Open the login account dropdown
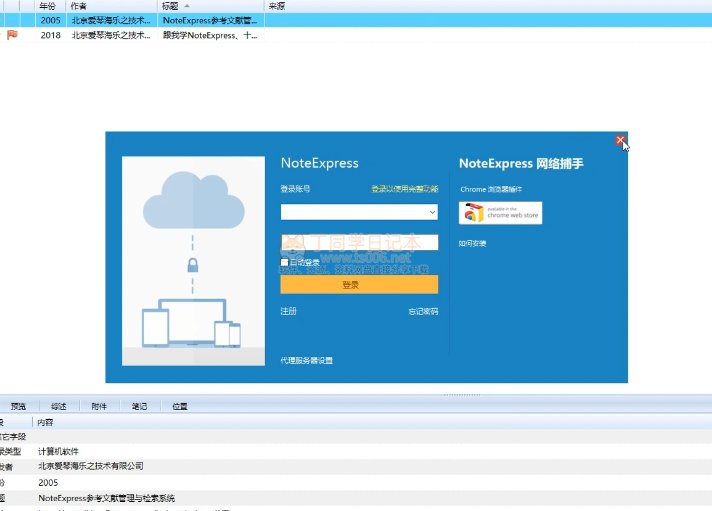 click(x=432, y=213)
